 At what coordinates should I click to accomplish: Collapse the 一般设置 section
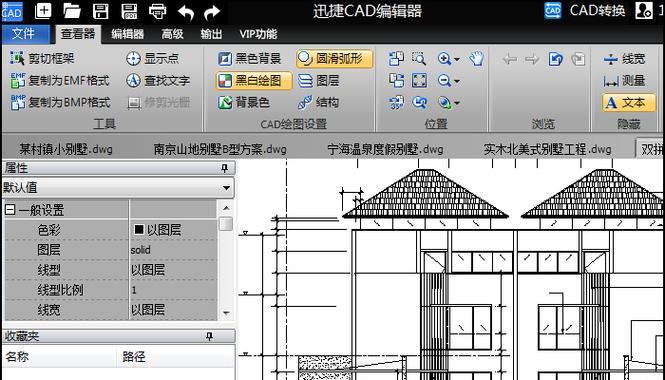pos(10,210)
